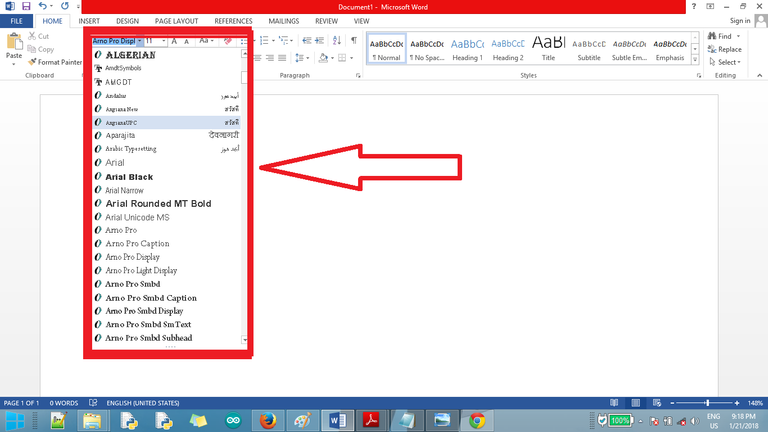Viewport: 768px width, 432px height.
Task: Open Firefox from the Windows taskbar
Action: pos(267,420)
